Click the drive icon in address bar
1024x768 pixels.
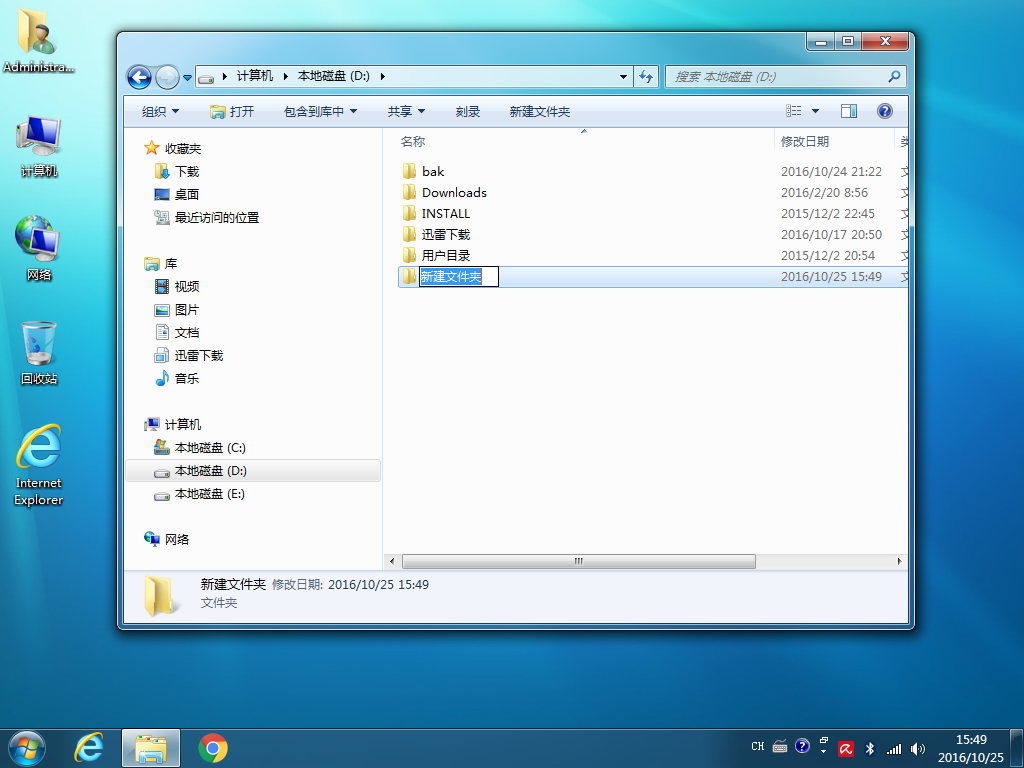tap(206, 77)
